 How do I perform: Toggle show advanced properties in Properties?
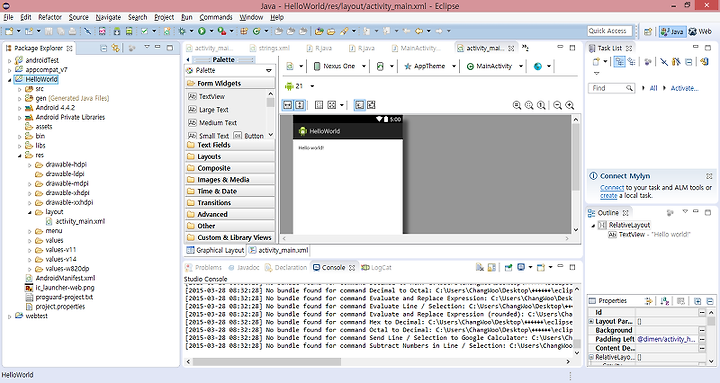click(648, 301)
